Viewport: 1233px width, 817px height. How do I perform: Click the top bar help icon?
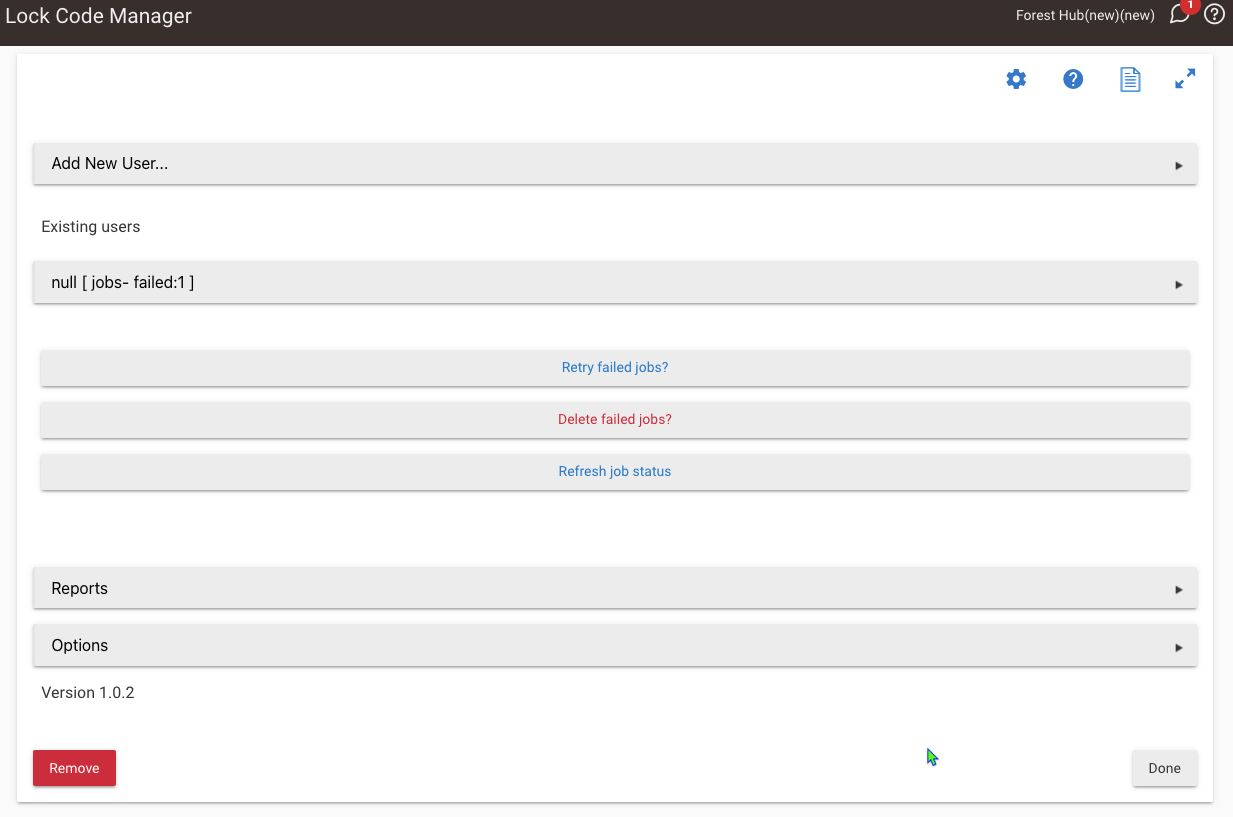click(1214, 14)
